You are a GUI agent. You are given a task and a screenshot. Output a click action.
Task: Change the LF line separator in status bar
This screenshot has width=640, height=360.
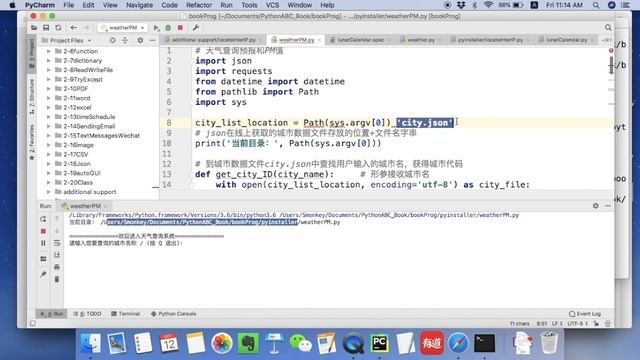click(x=557, y=324)
